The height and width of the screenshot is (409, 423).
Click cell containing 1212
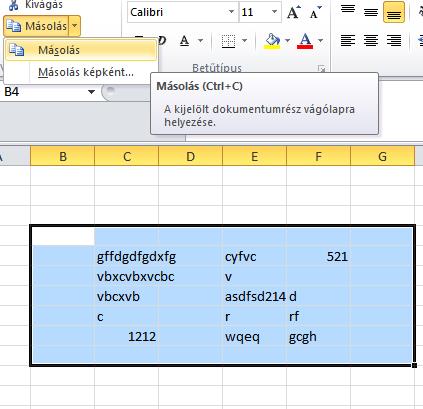[127, 336]
